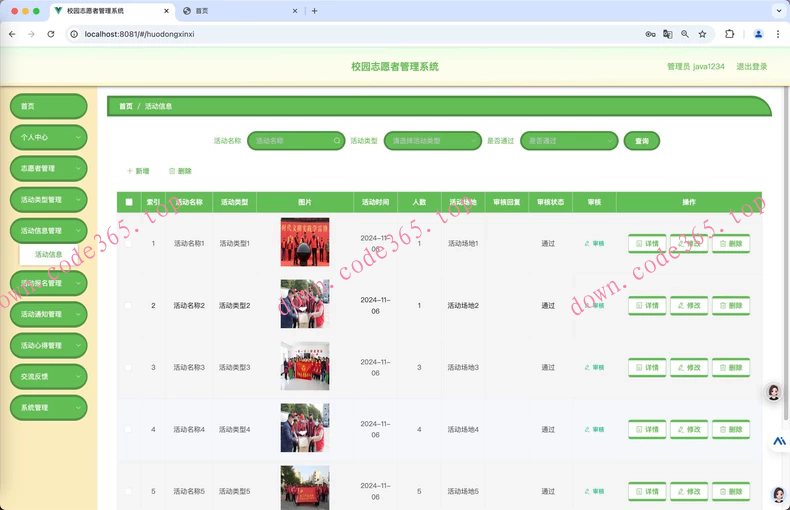
Task: Focus the 活动名称 search input field
Action: tap(296, 141)
